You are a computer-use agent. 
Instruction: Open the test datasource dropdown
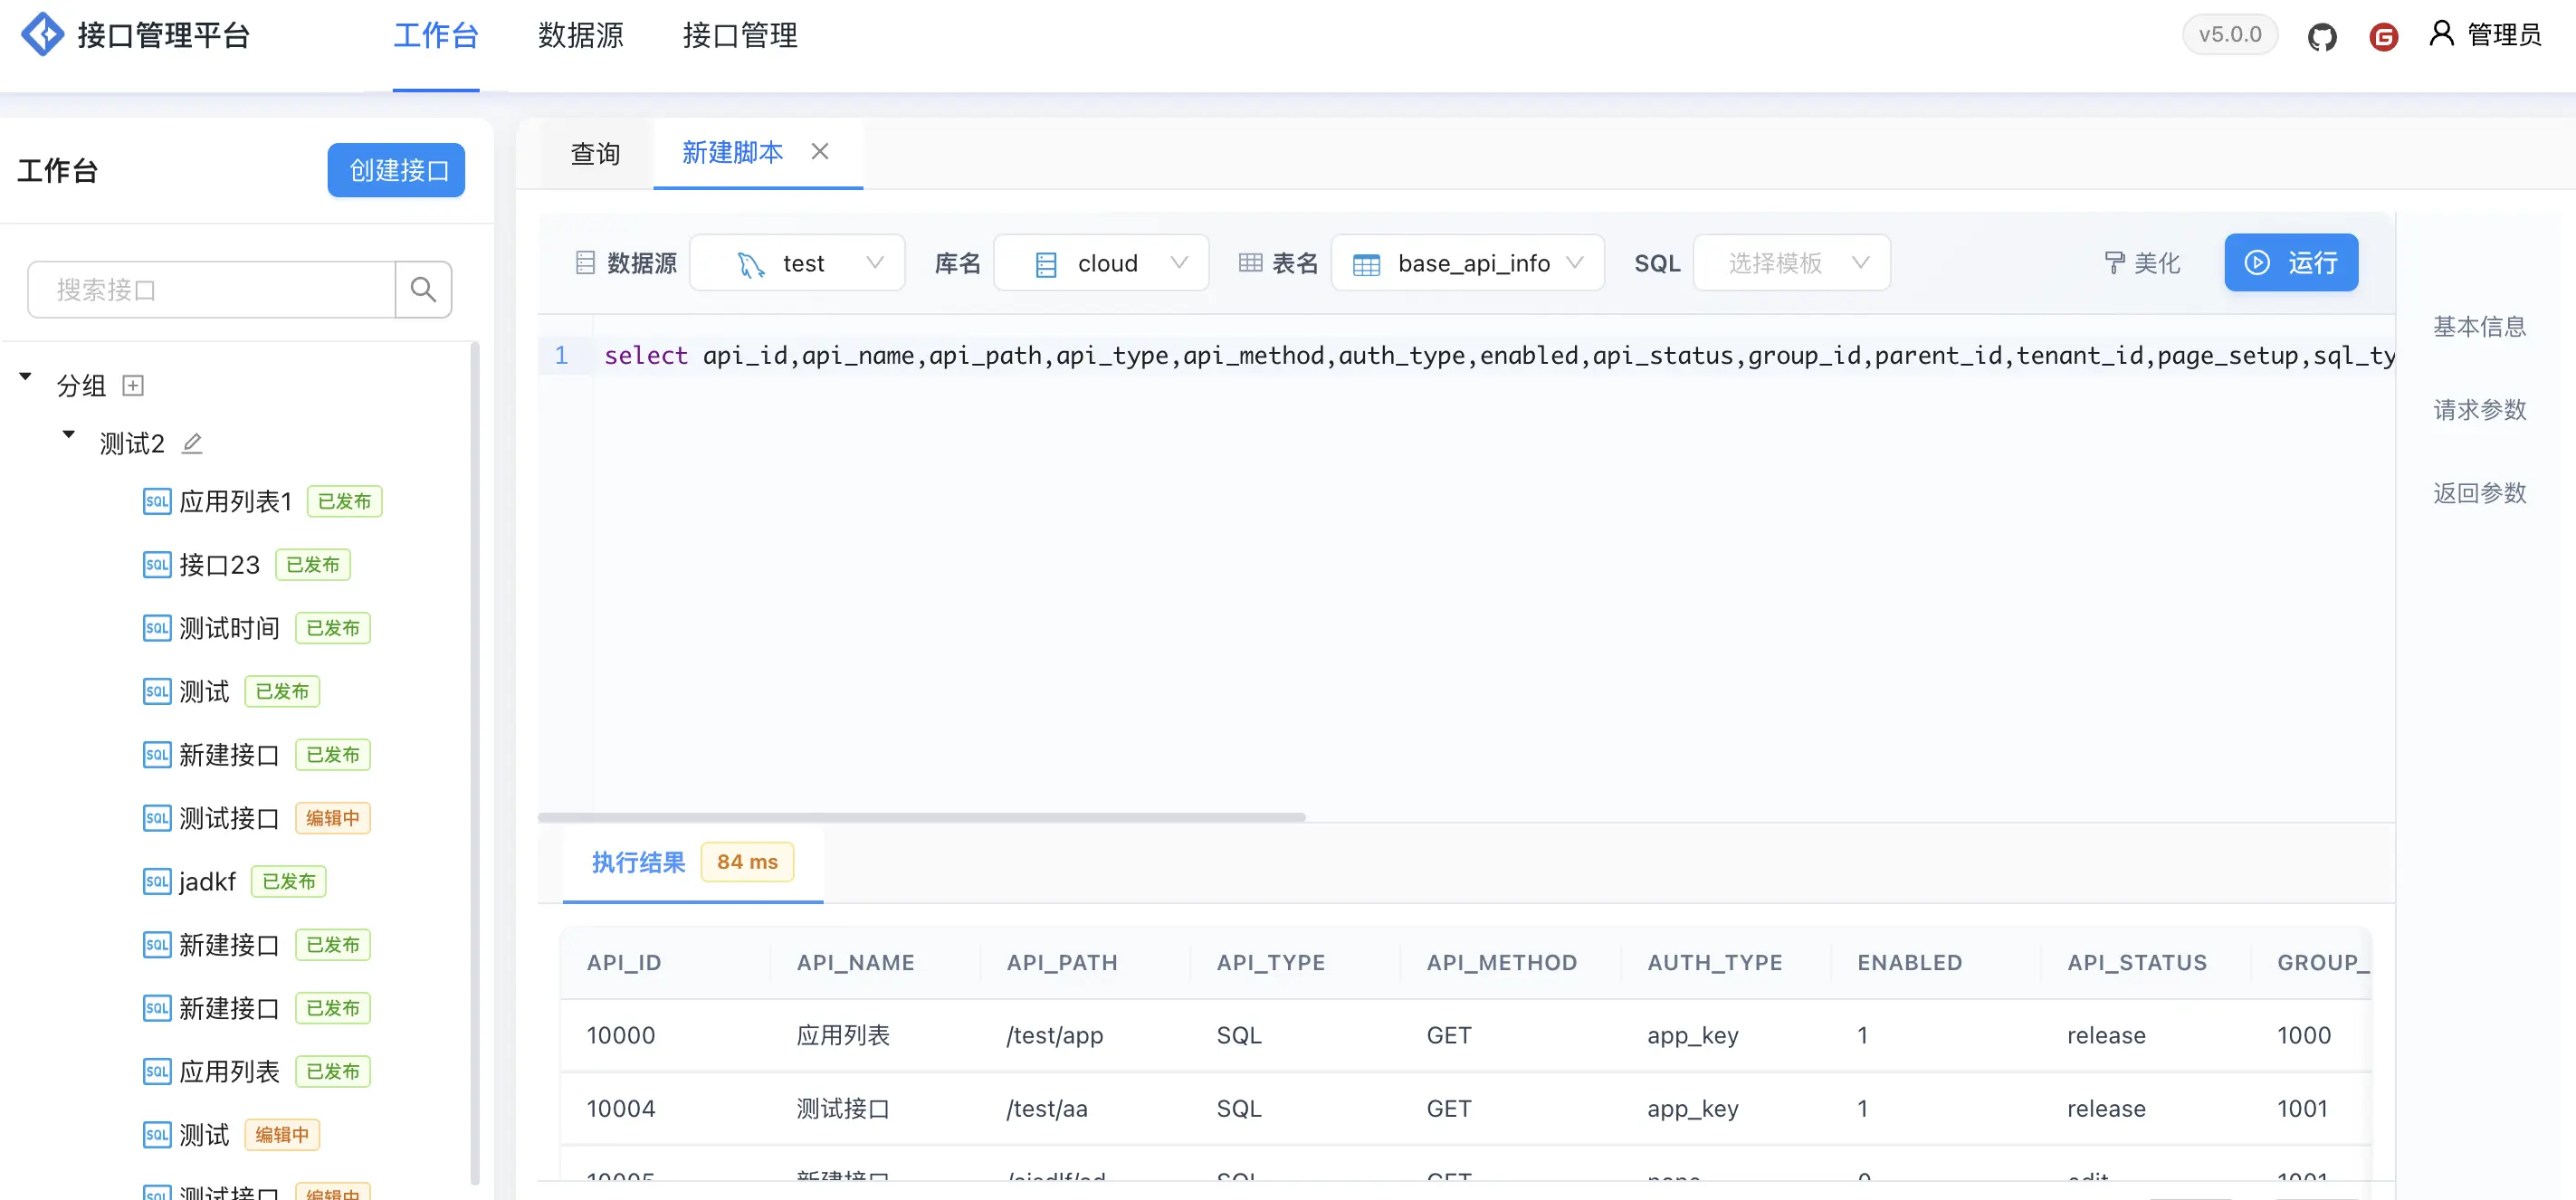797,263
